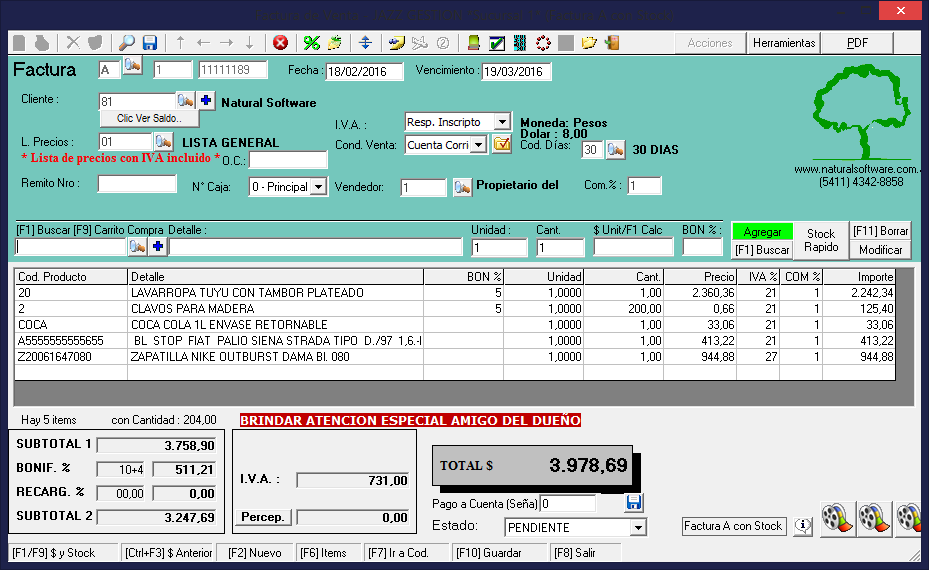This screenshot has width=929, height=570.
Task: Open the PDF menu button
Action: [857, 43]
